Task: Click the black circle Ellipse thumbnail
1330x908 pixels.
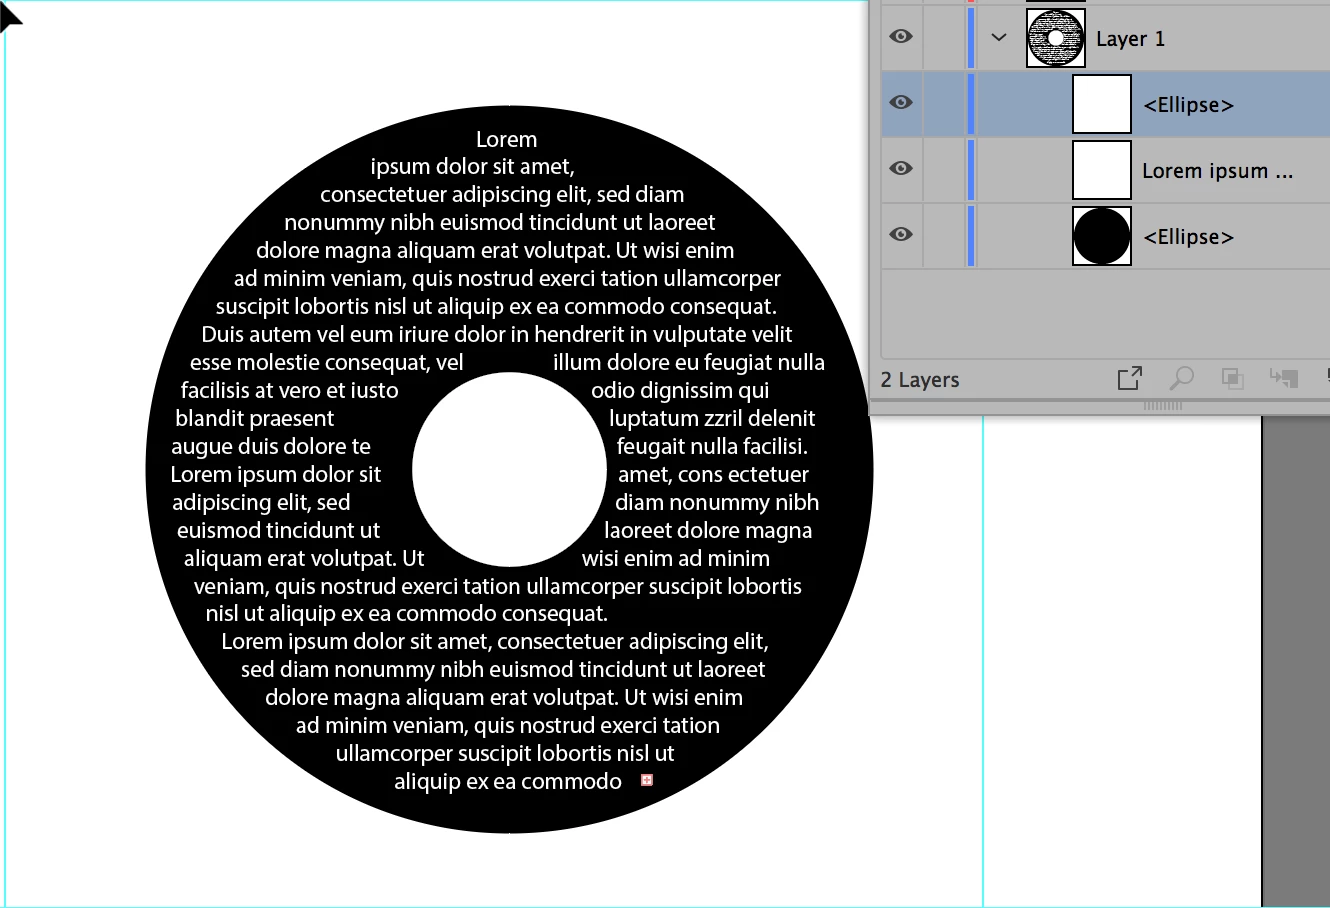Action: [1102, 236]
